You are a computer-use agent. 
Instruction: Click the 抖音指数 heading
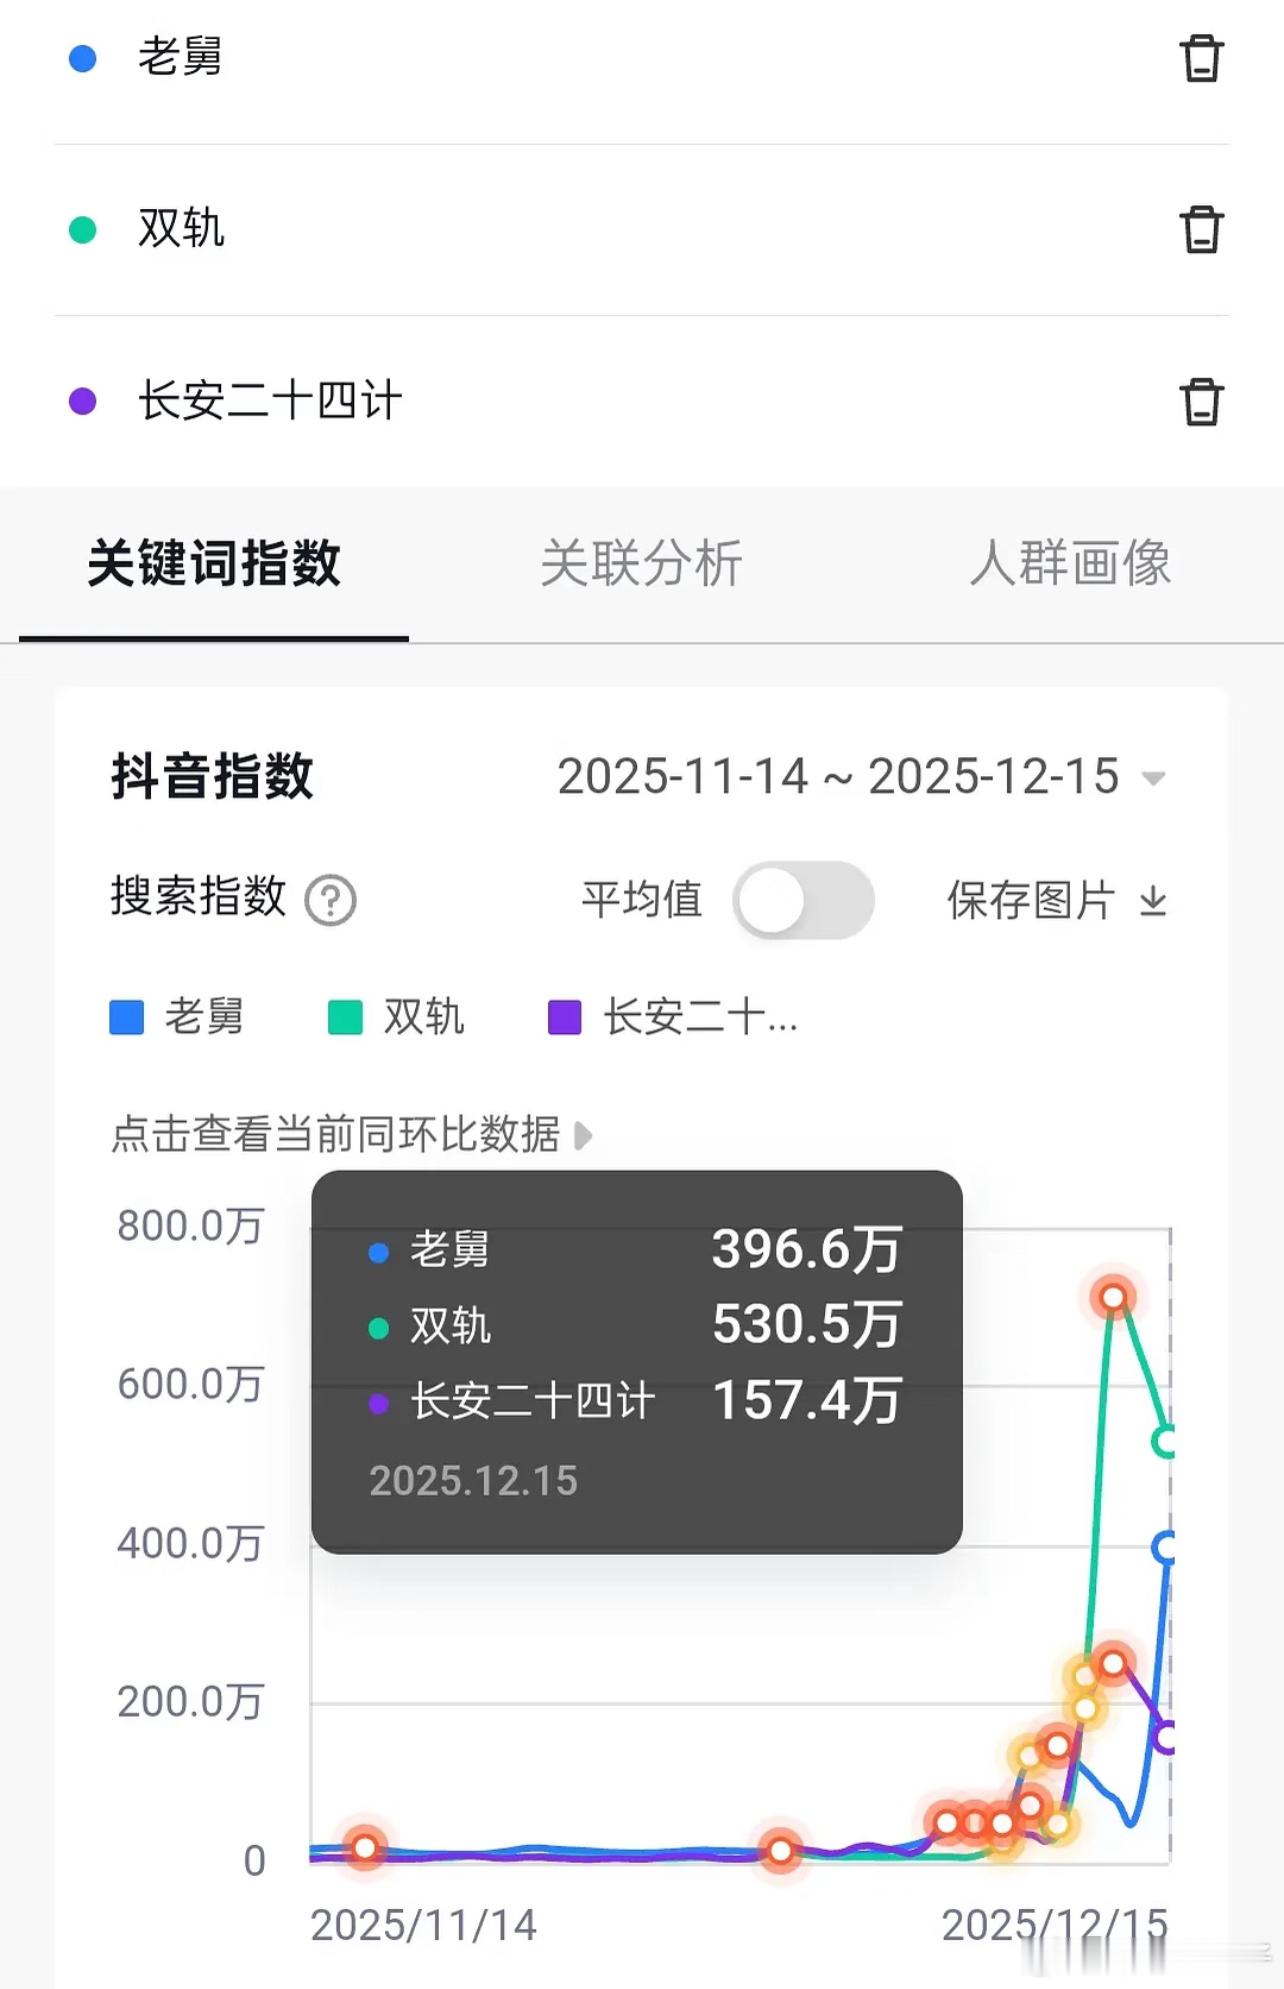(213, 777)
